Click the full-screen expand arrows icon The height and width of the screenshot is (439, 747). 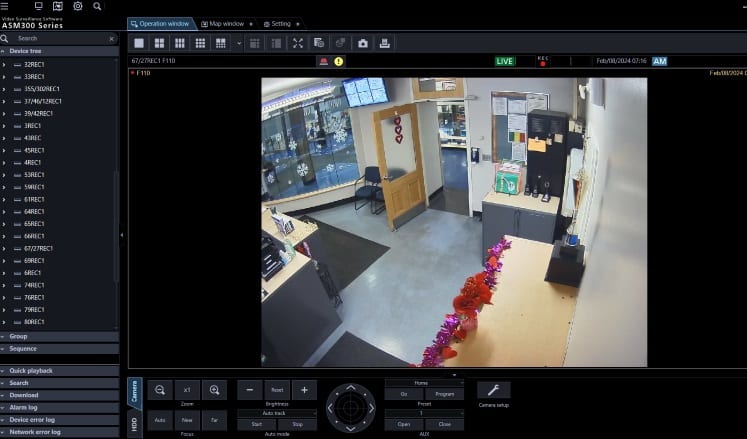click(298, 43)
